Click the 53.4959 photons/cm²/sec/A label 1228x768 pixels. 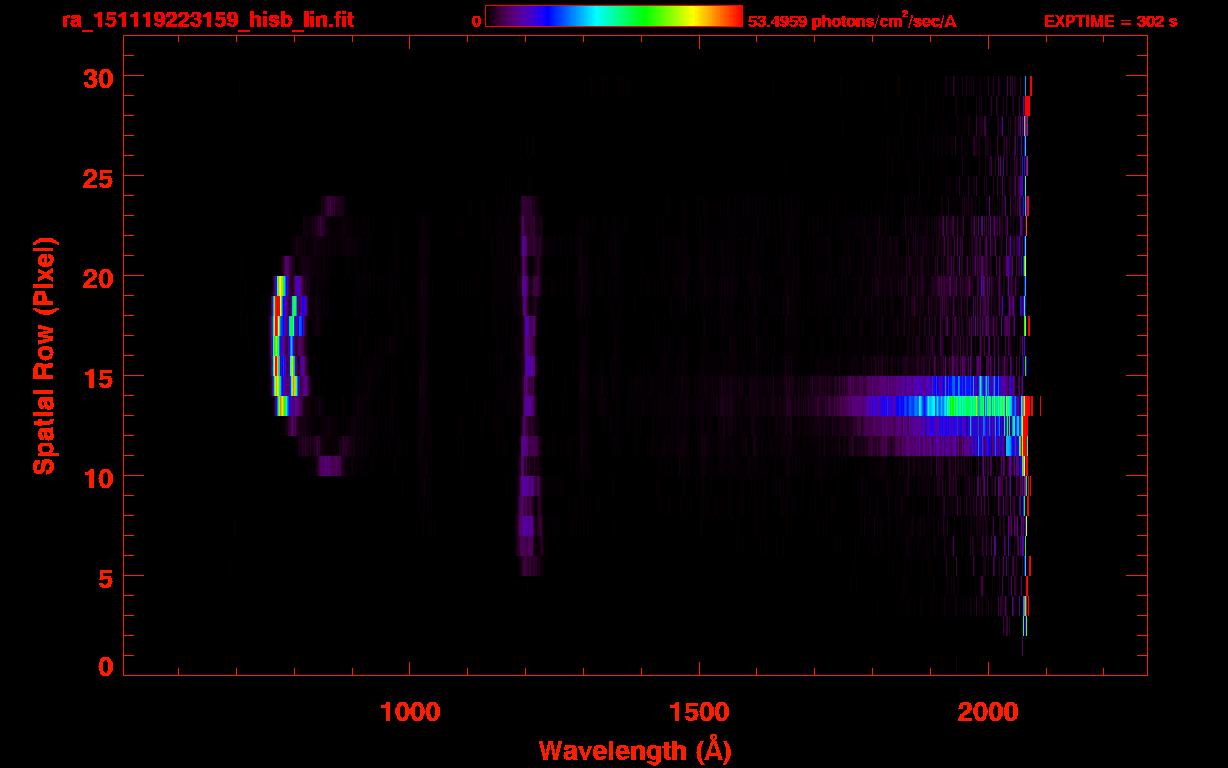(852, 21)
